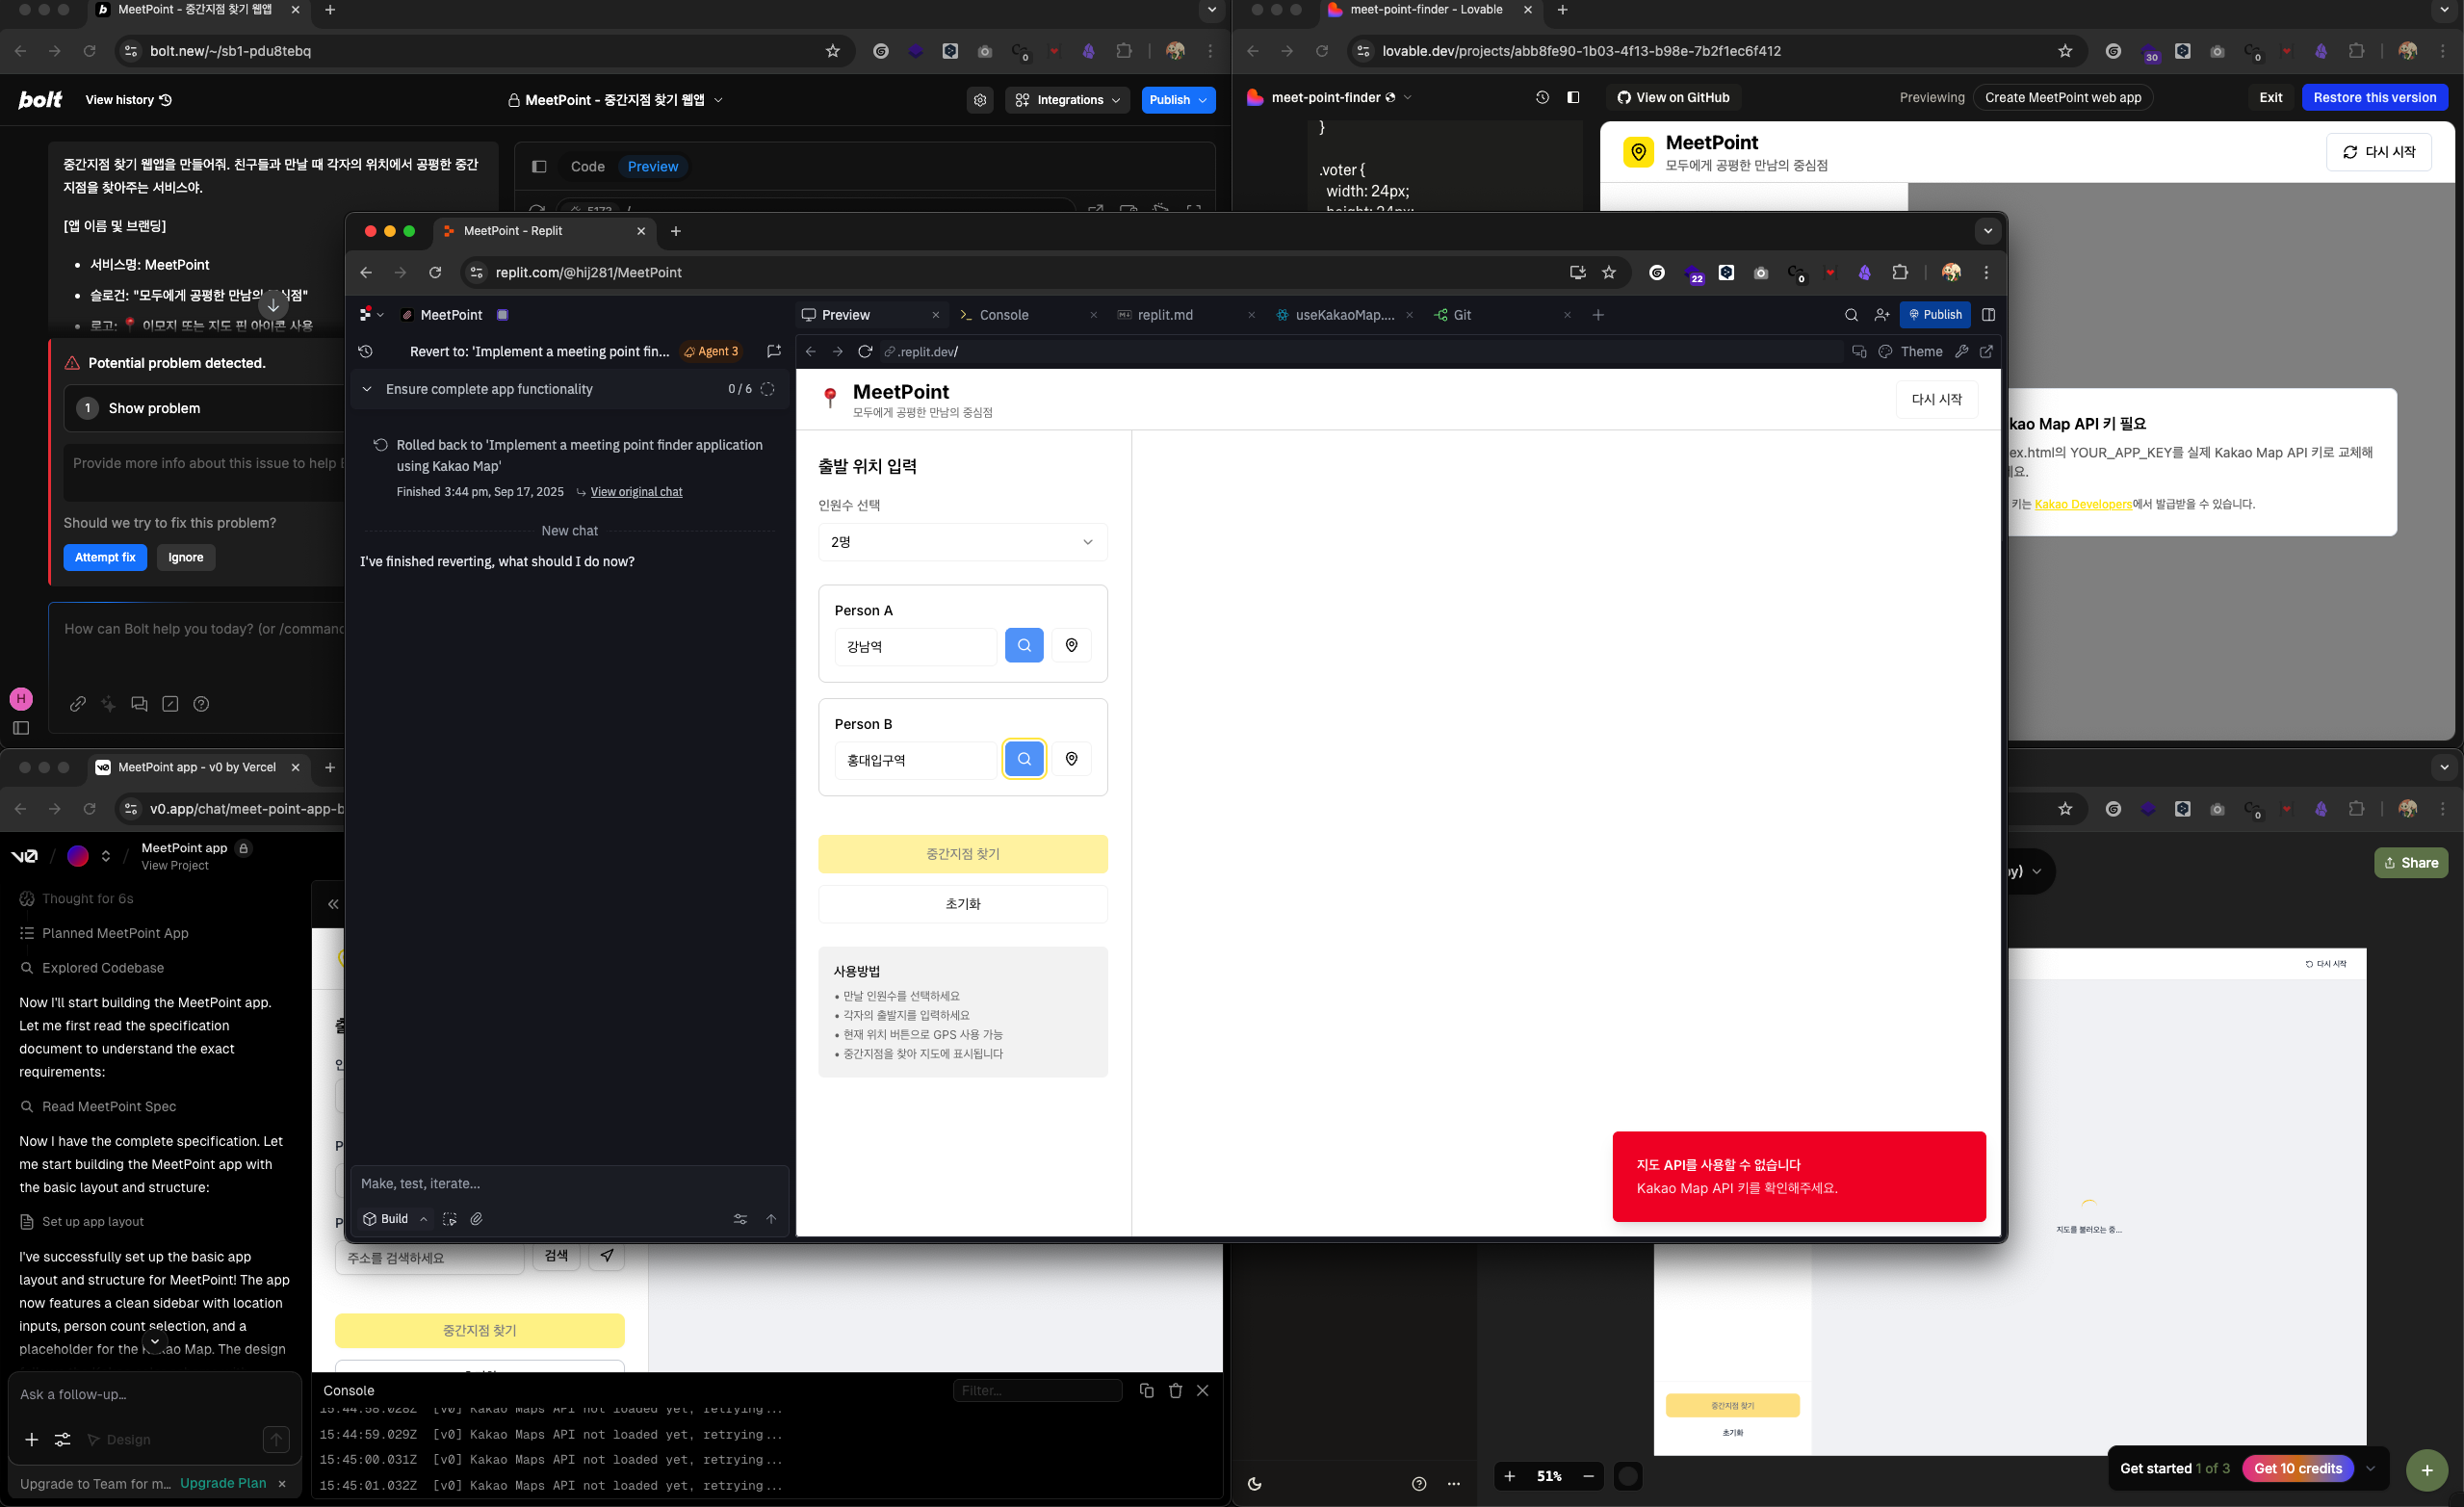The width and height of the screenshot is (2464, 1507).
Task: Switch bolt workspace to Code view
Action: click(587, 167)
